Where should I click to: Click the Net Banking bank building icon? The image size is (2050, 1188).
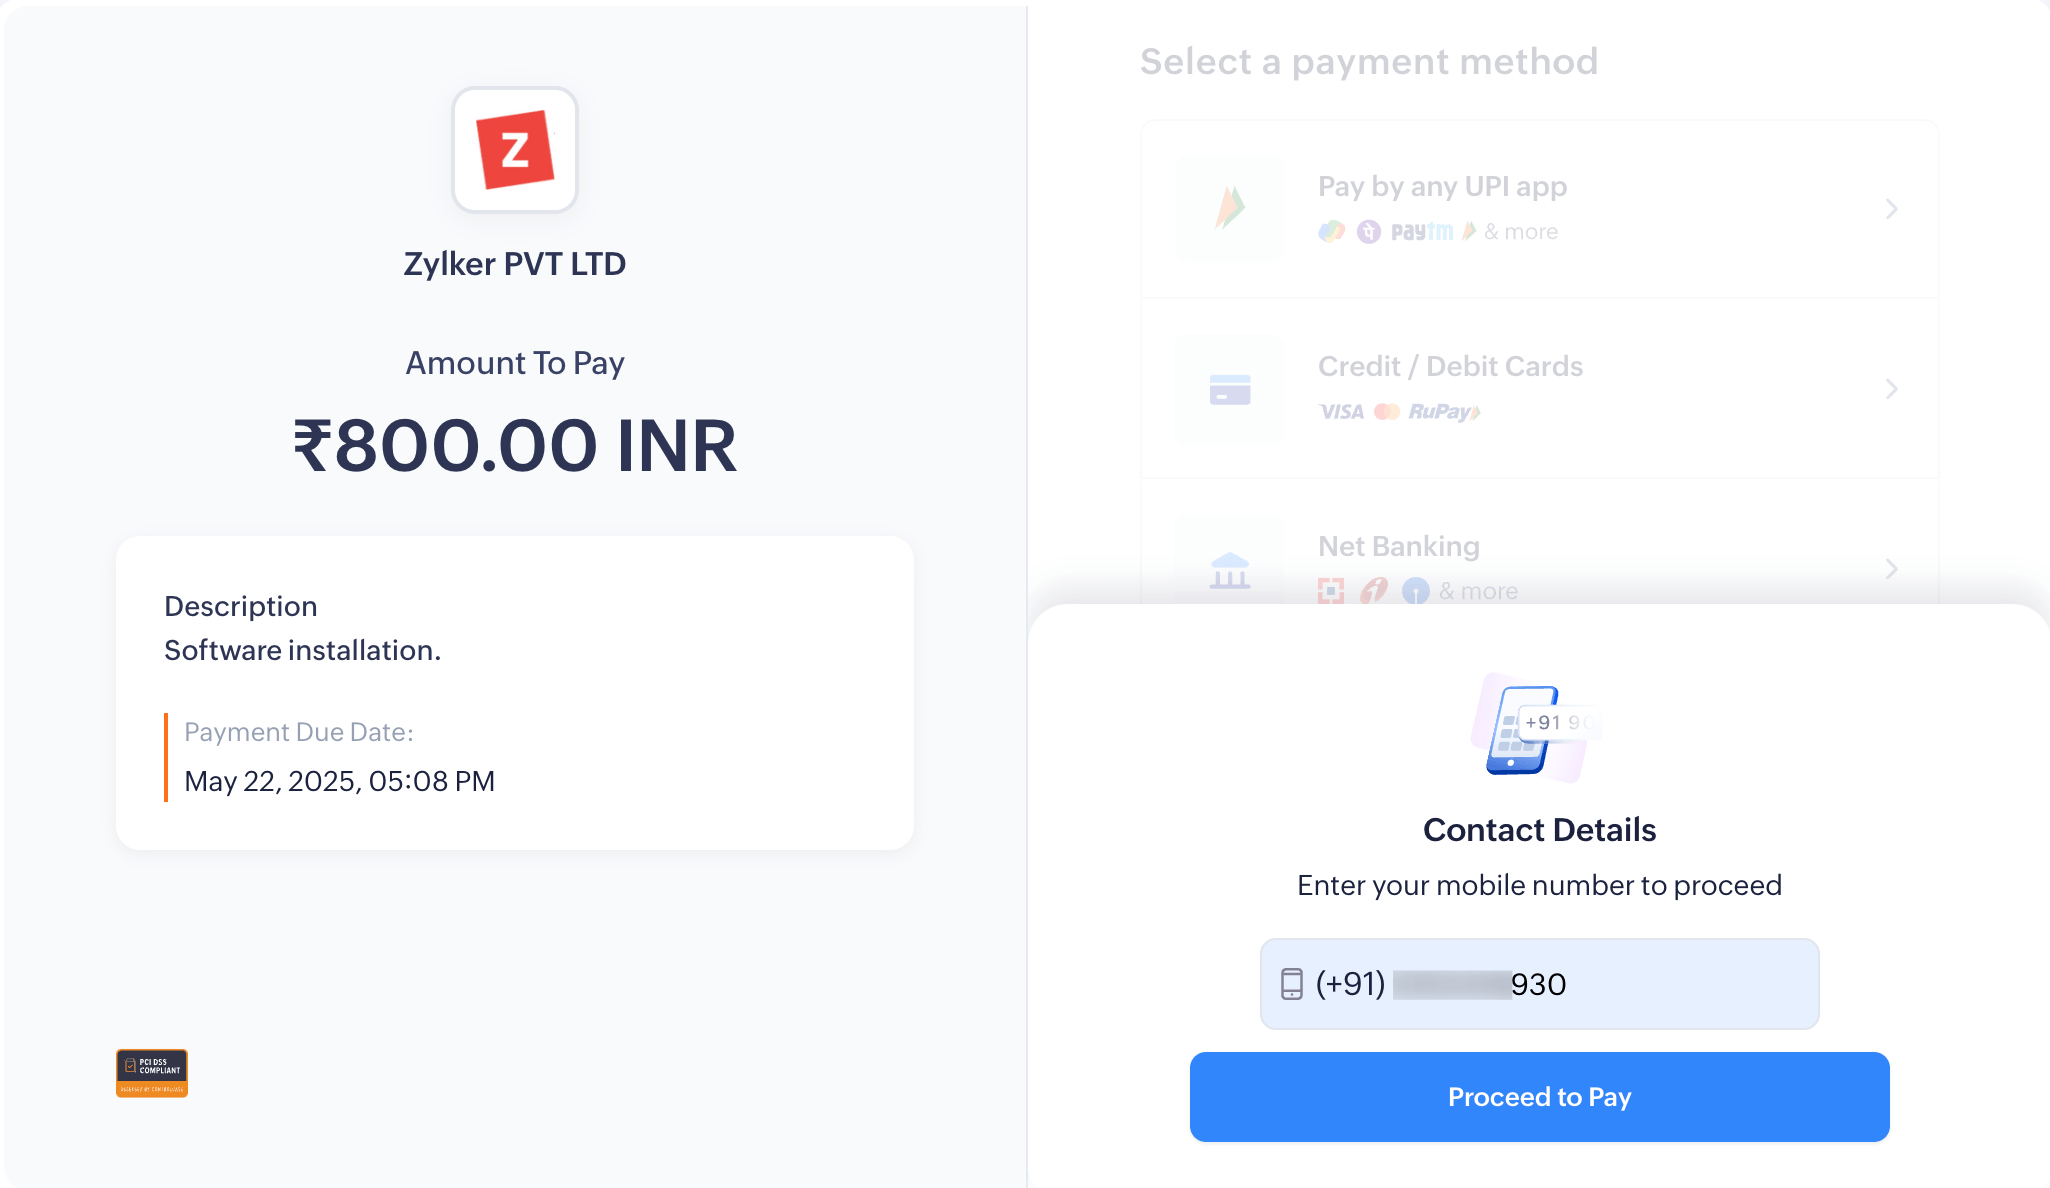click(x=1230, y=571)
